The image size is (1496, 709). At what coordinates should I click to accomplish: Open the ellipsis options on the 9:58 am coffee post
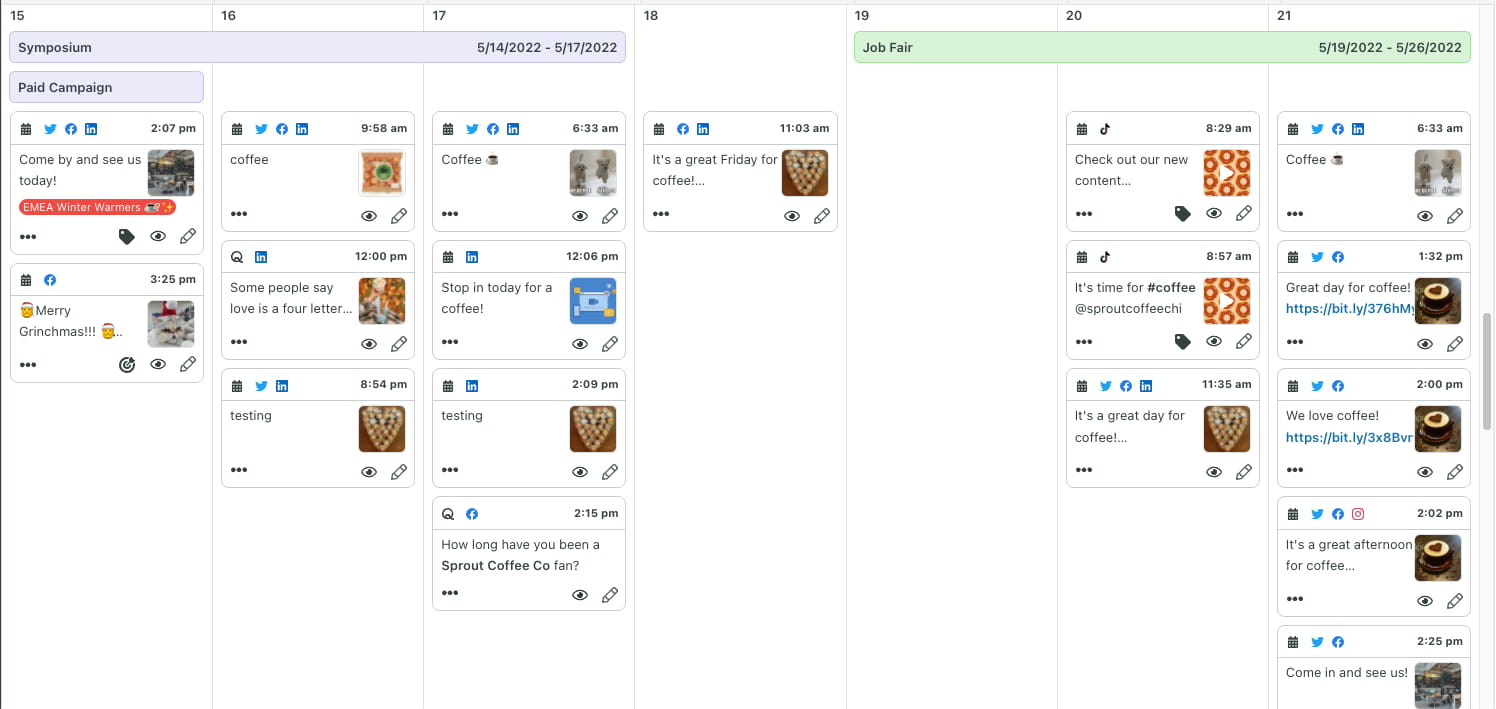239,213
